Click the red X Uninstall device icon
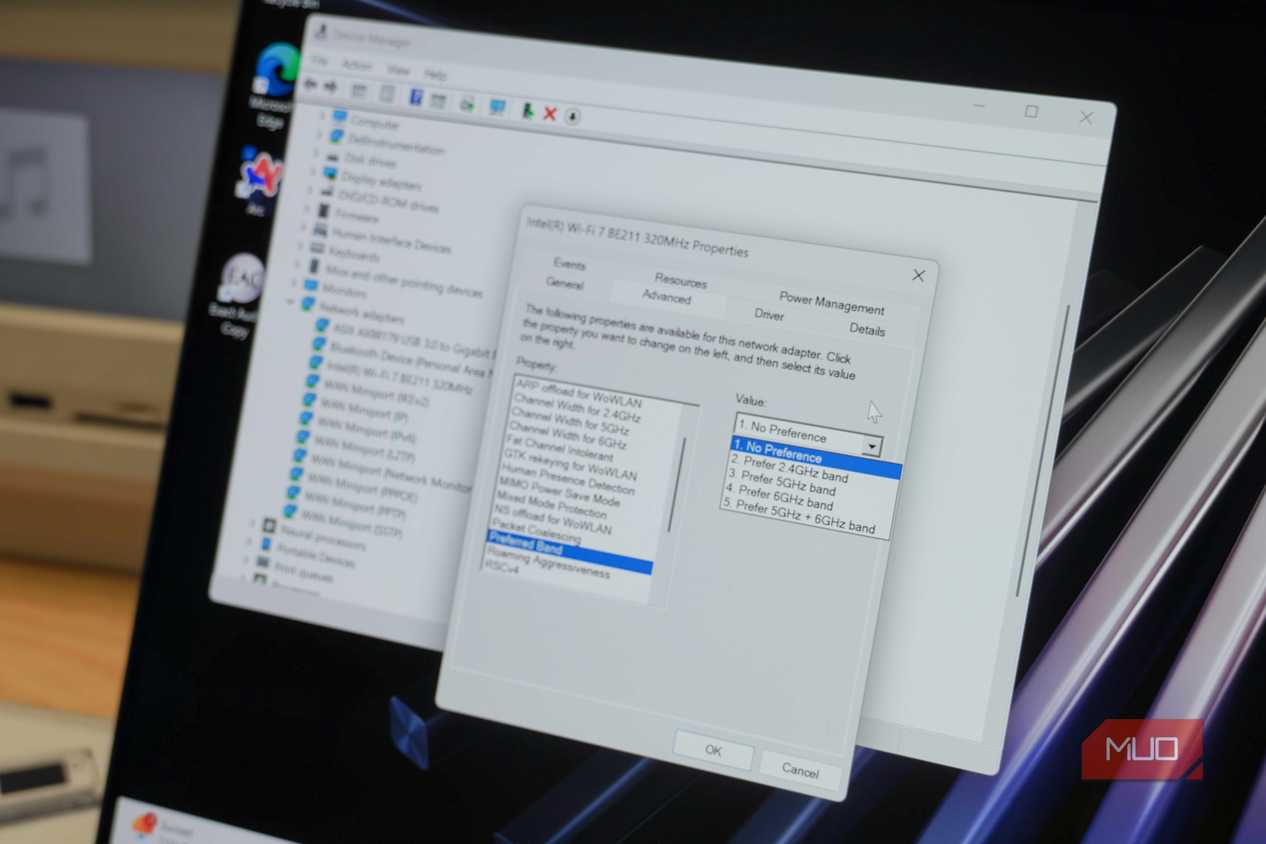Screen dimensions: 1266x844 coord(549,114)
